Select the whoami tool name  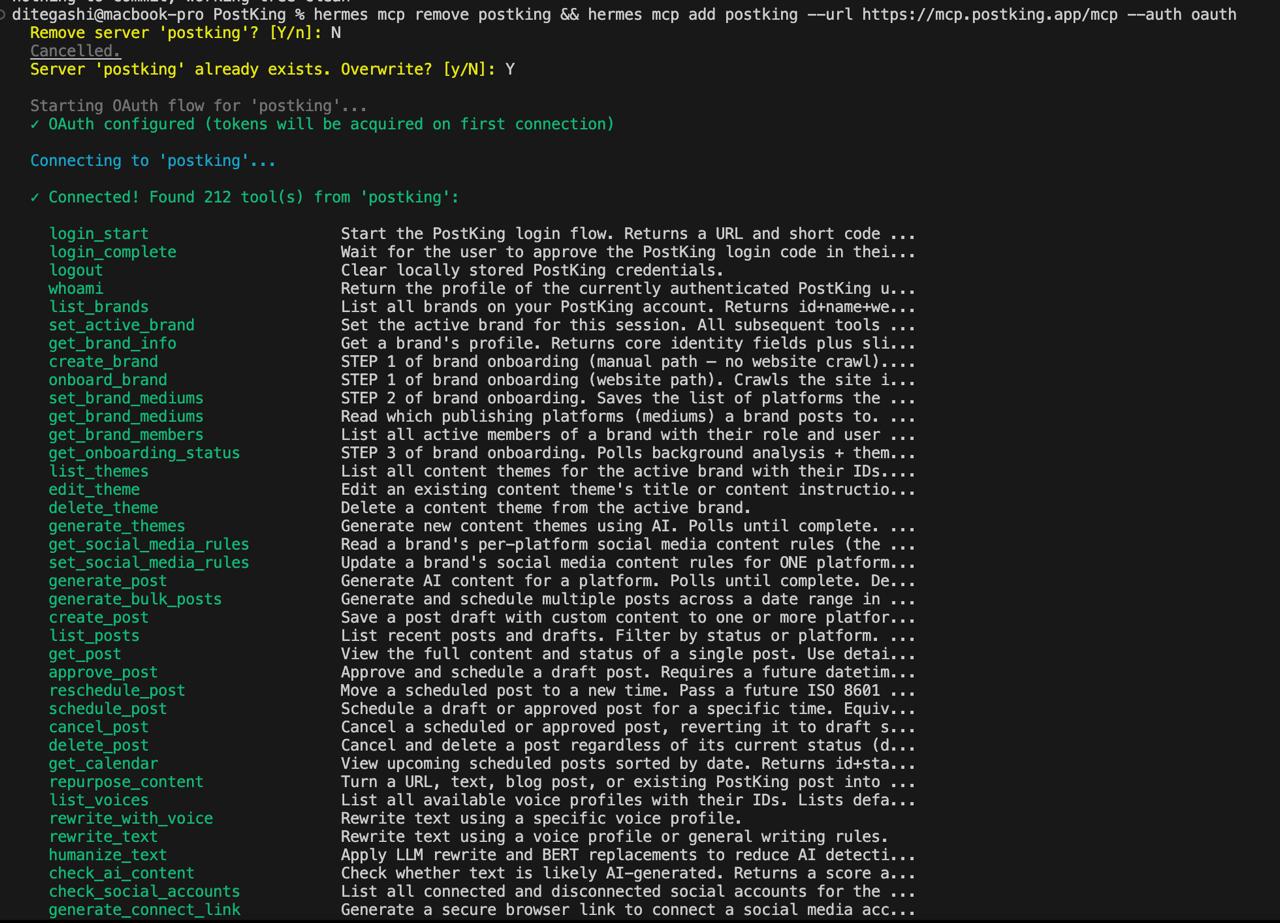(x=76, y=288)
